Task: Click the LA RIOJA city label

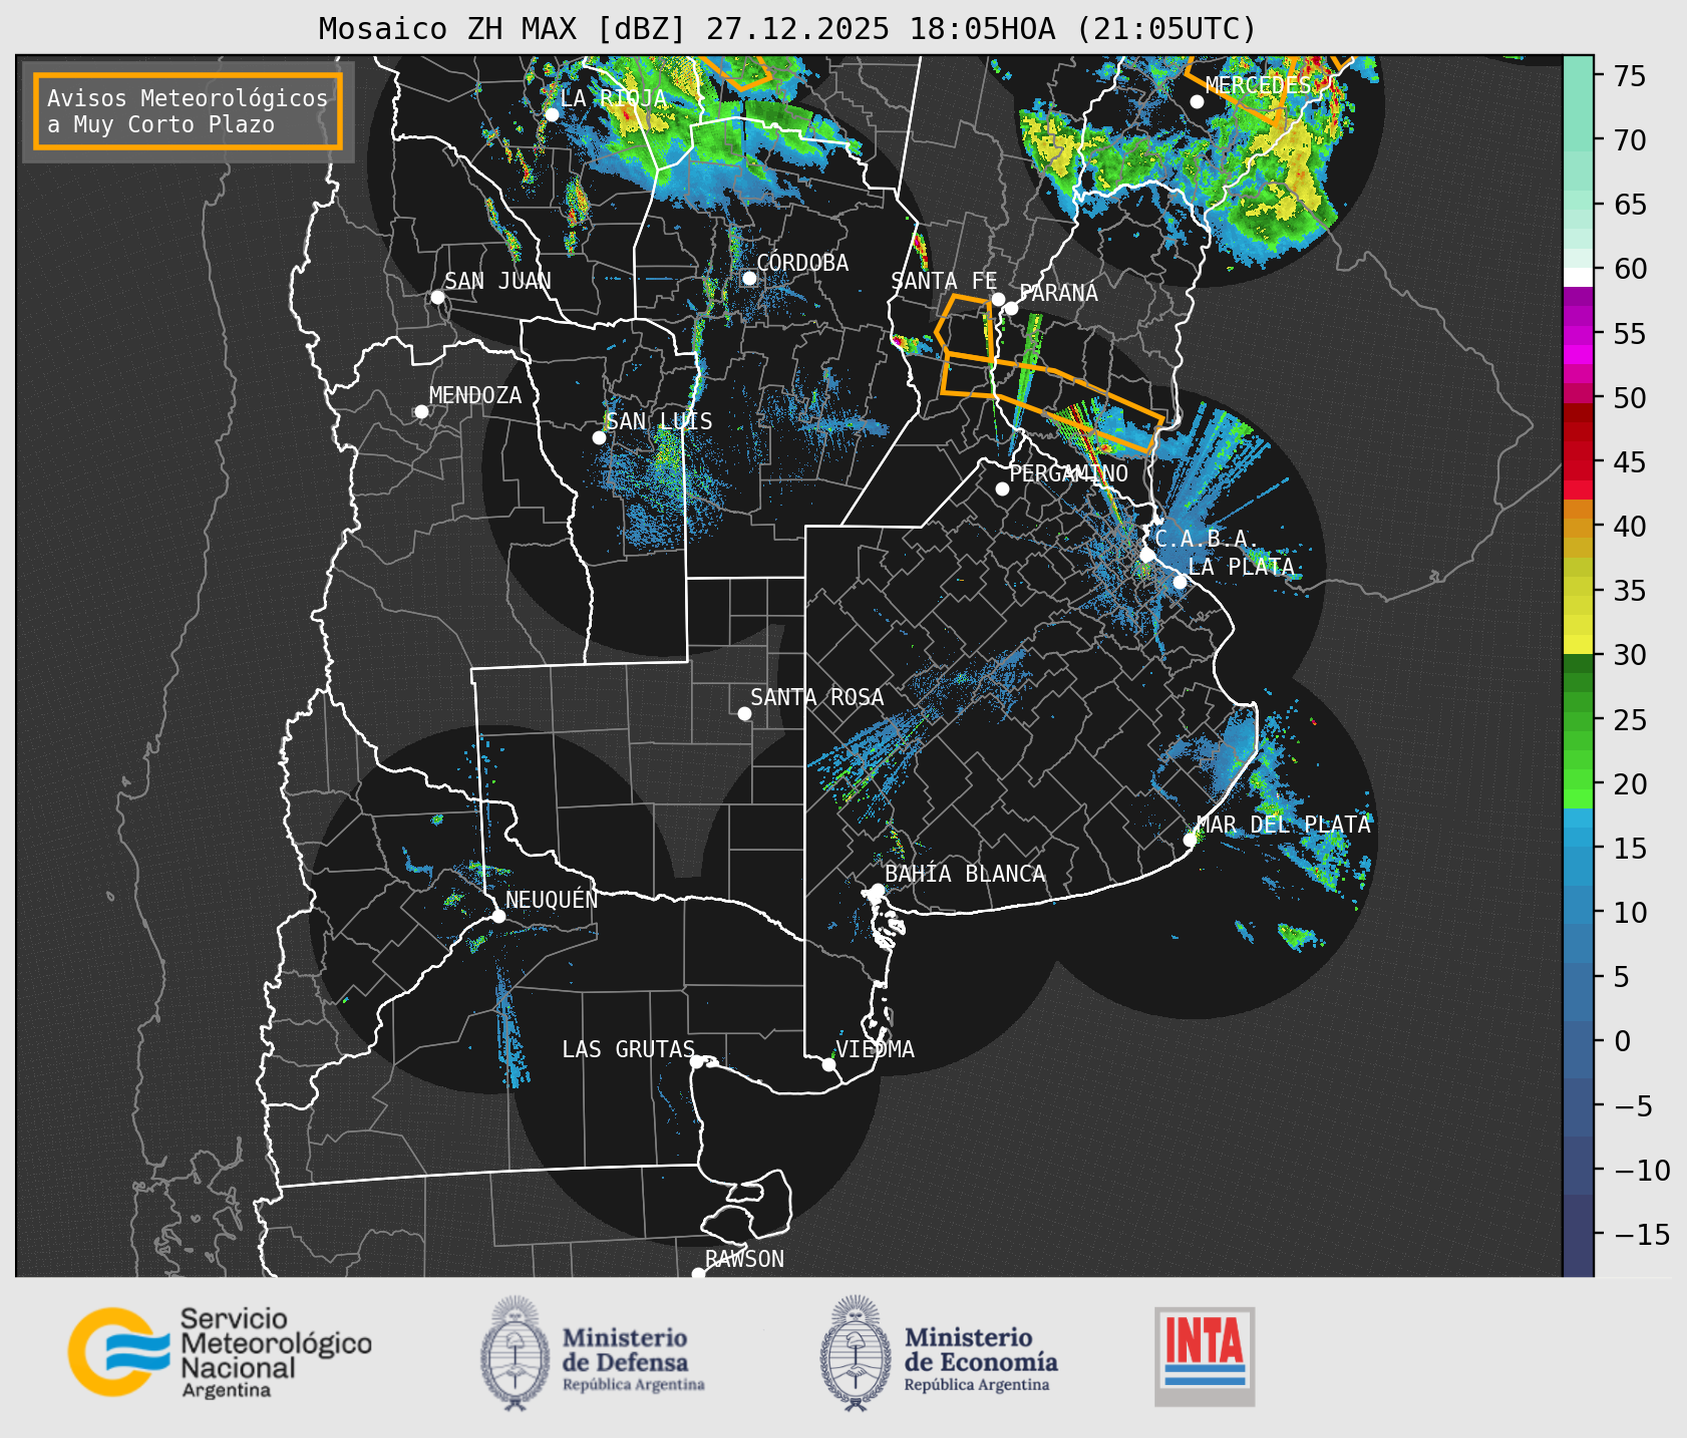Action: pyautogui.click(x=613, y=98)
